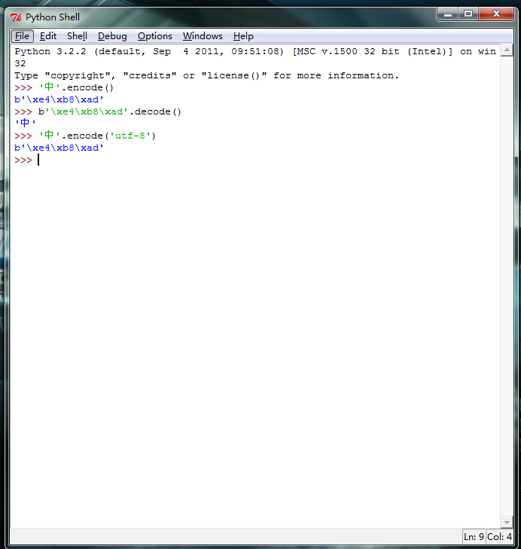Click the .decode() command line
The height and width of the screenshot is (549, 521).
(98, 112)
